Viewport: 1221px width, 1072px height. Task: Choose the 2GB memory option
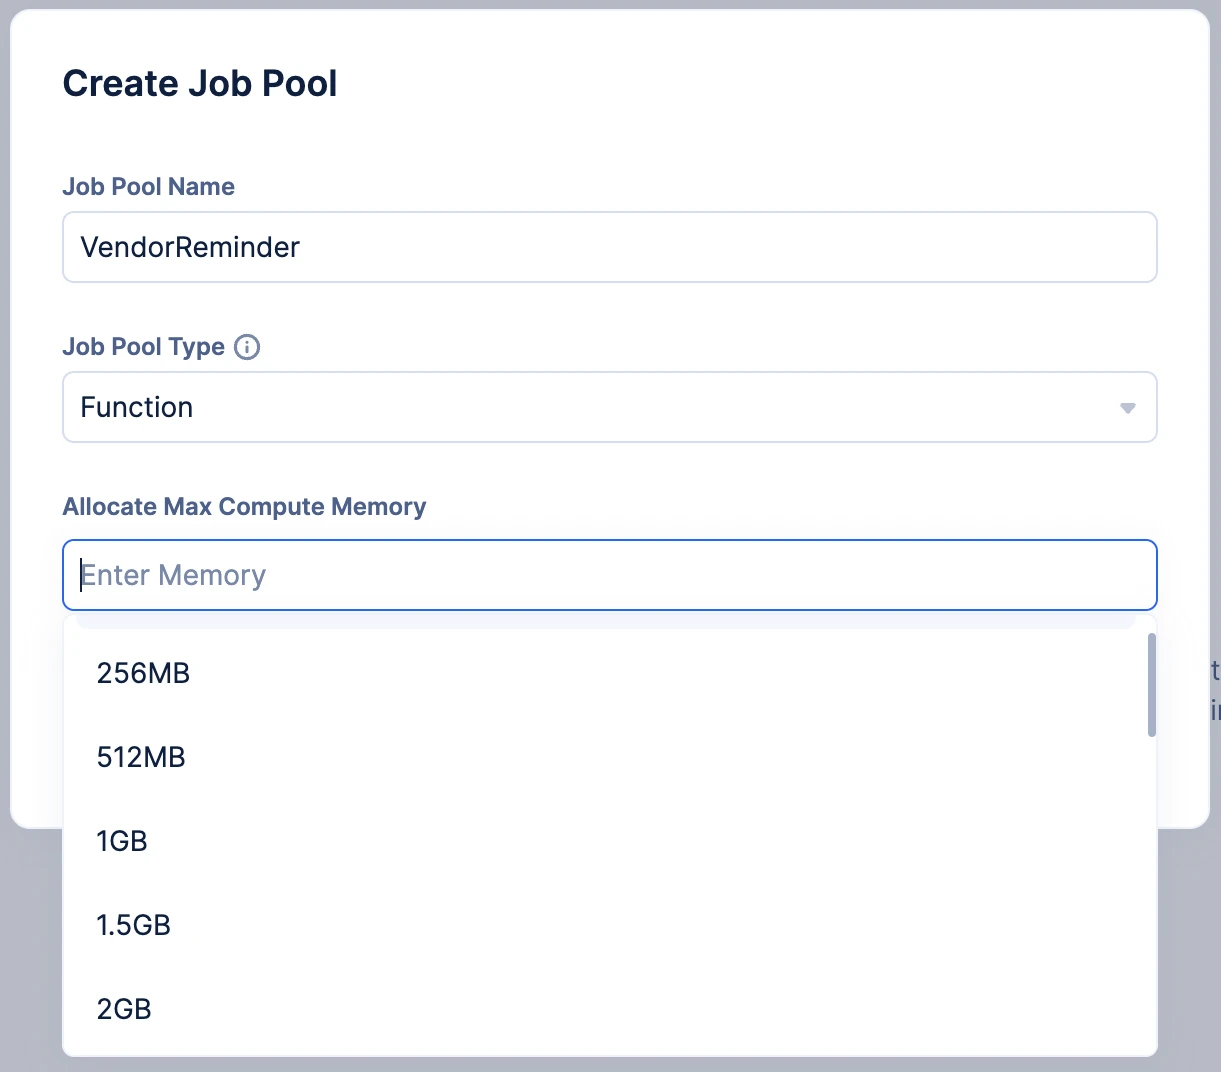pyautogui.click(x=609, y=1009)
